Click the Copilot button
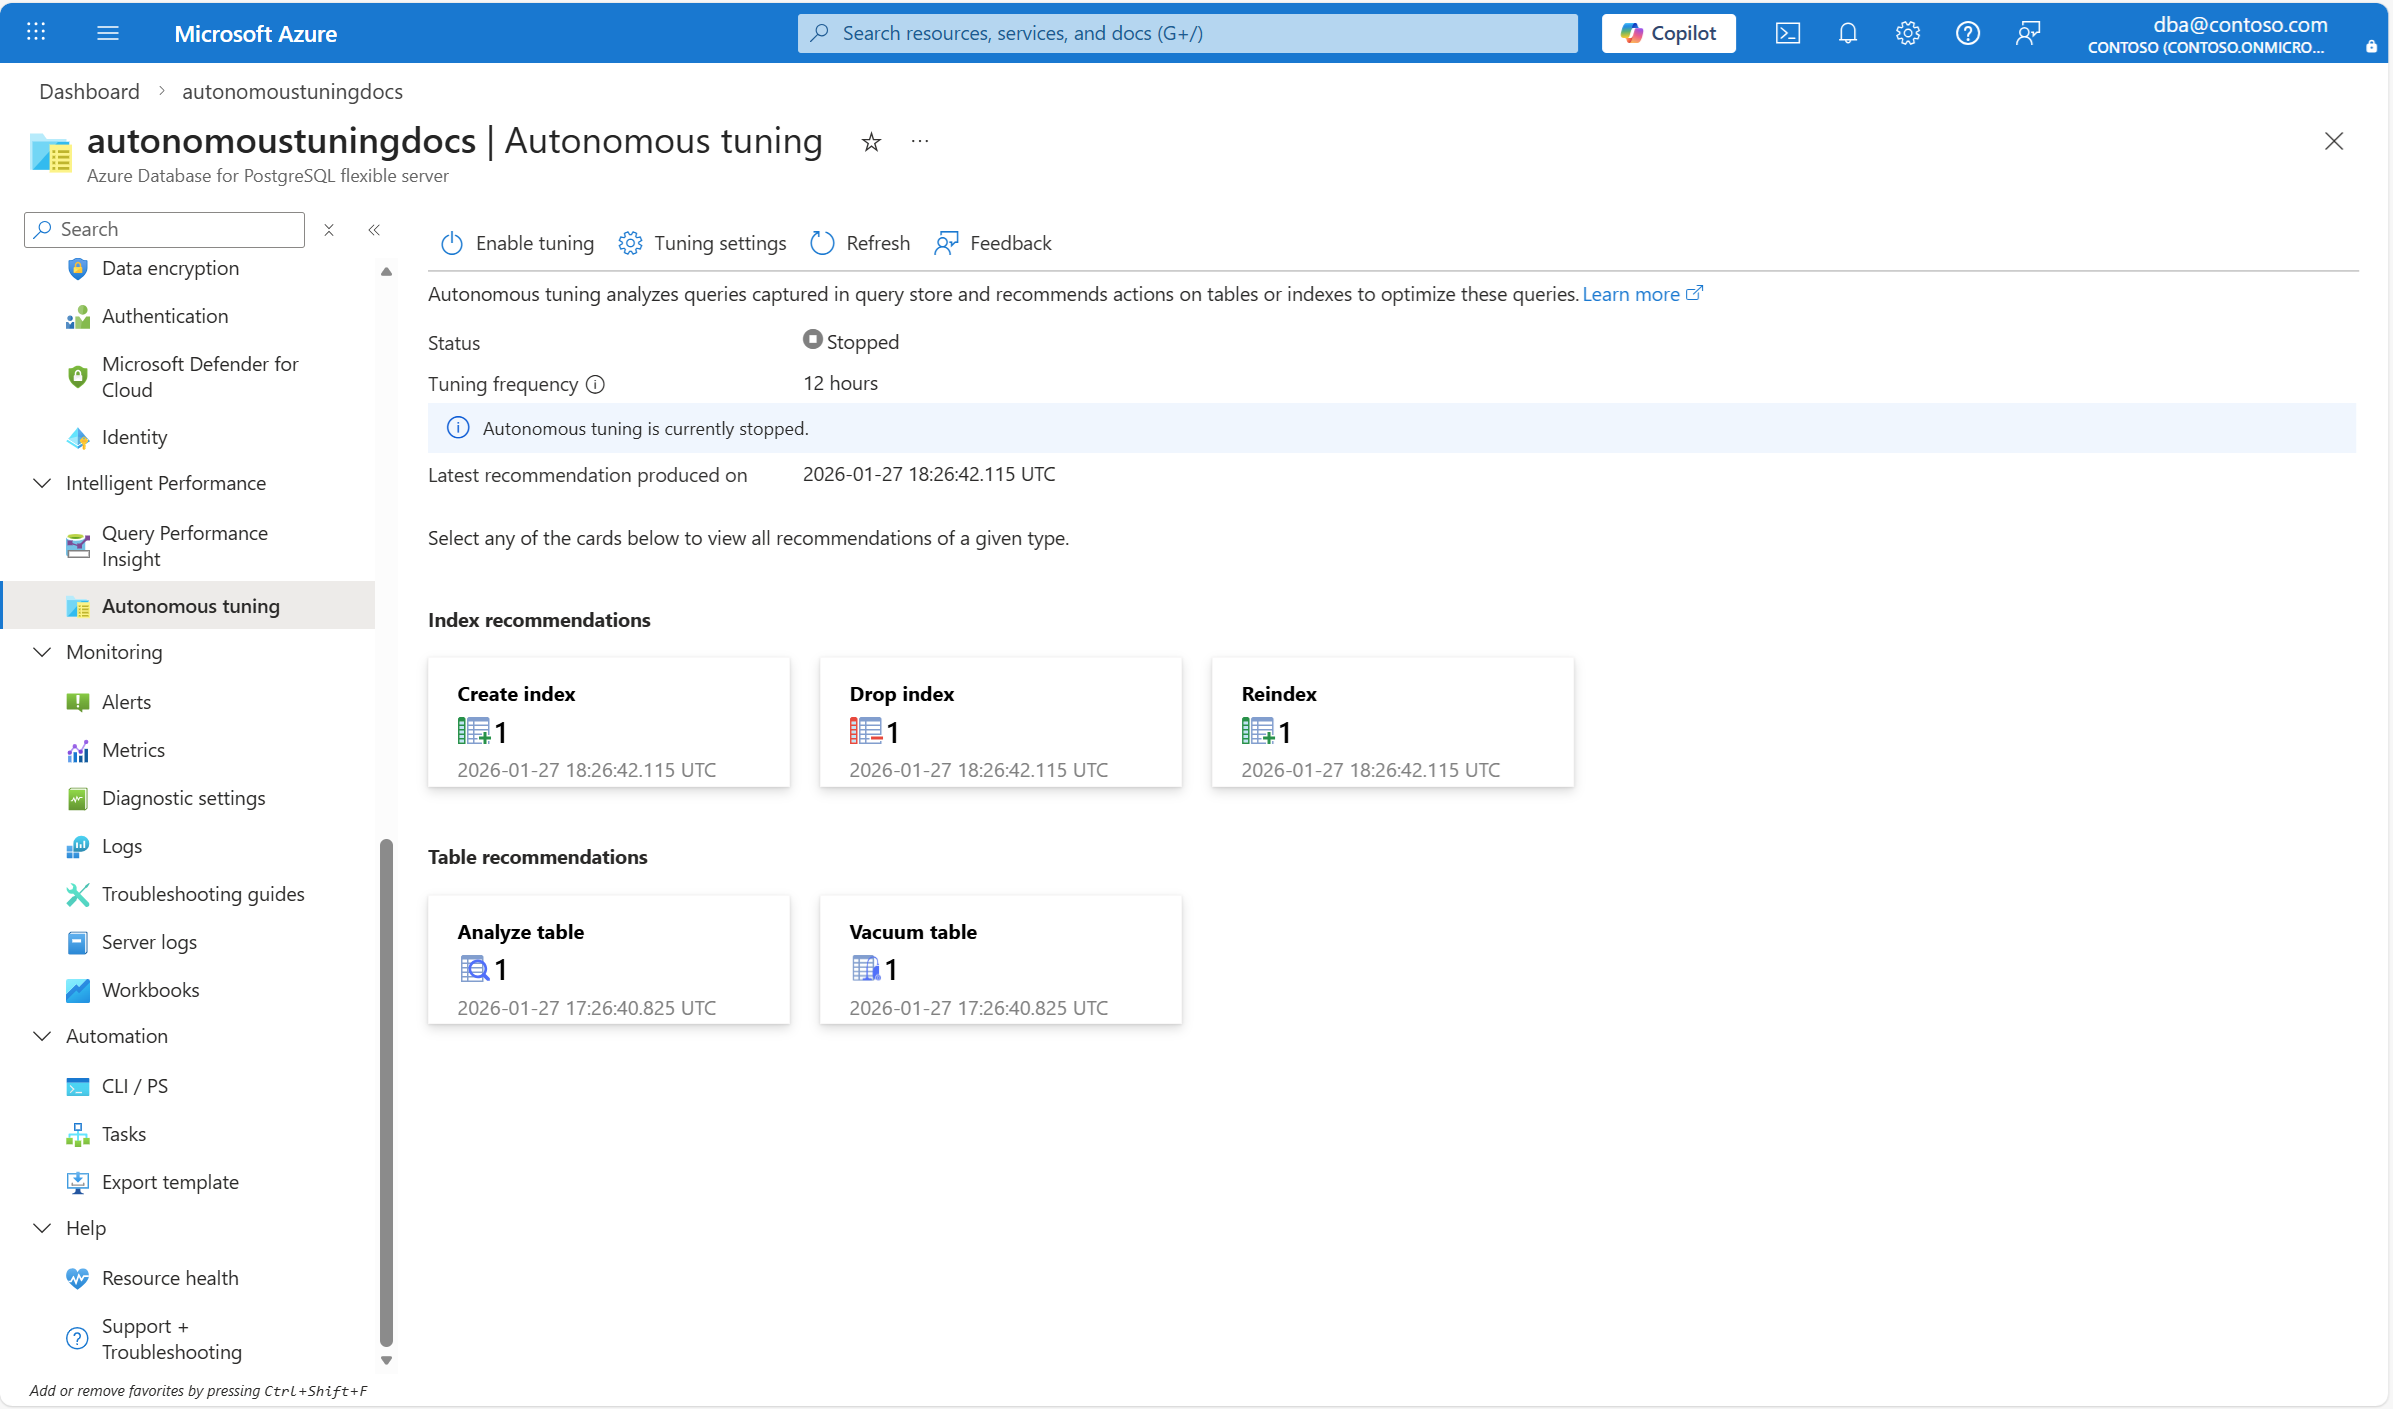The image size is (2393, 1409). click(1668, 33)
